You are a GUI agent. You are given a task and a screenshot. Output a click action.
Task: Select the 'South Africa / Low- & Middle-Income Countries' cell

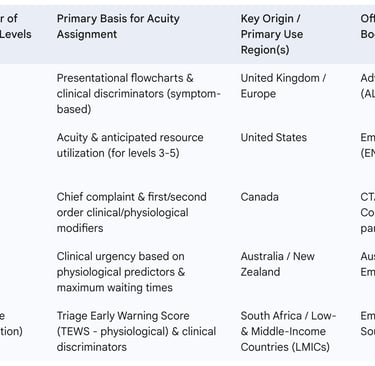click(288, 331)
